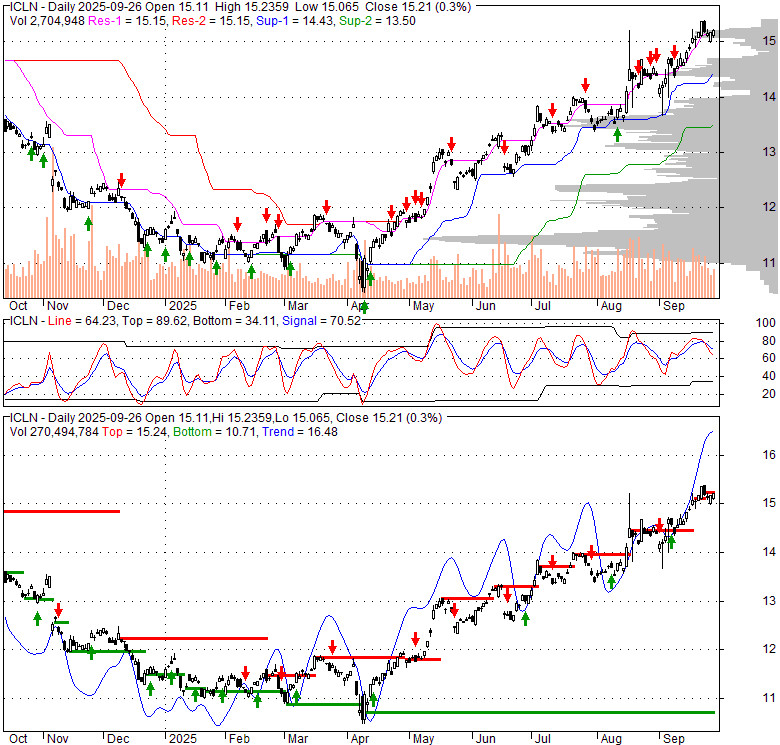Select the 16 price level on trend chart axis
780x745 pixels.
769,455
